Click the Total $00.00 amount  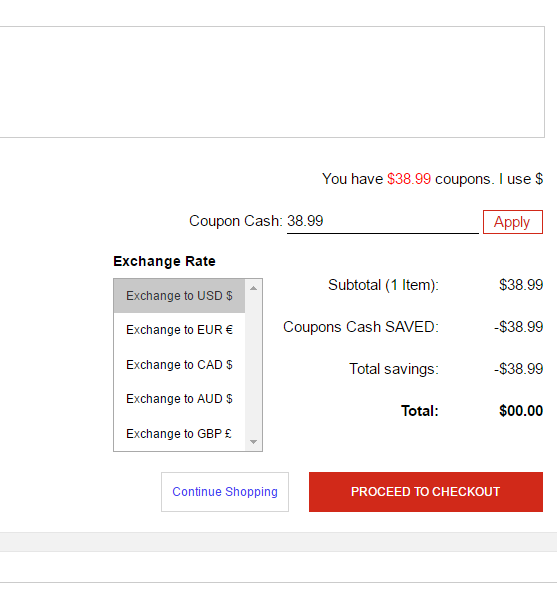[521, 411]
